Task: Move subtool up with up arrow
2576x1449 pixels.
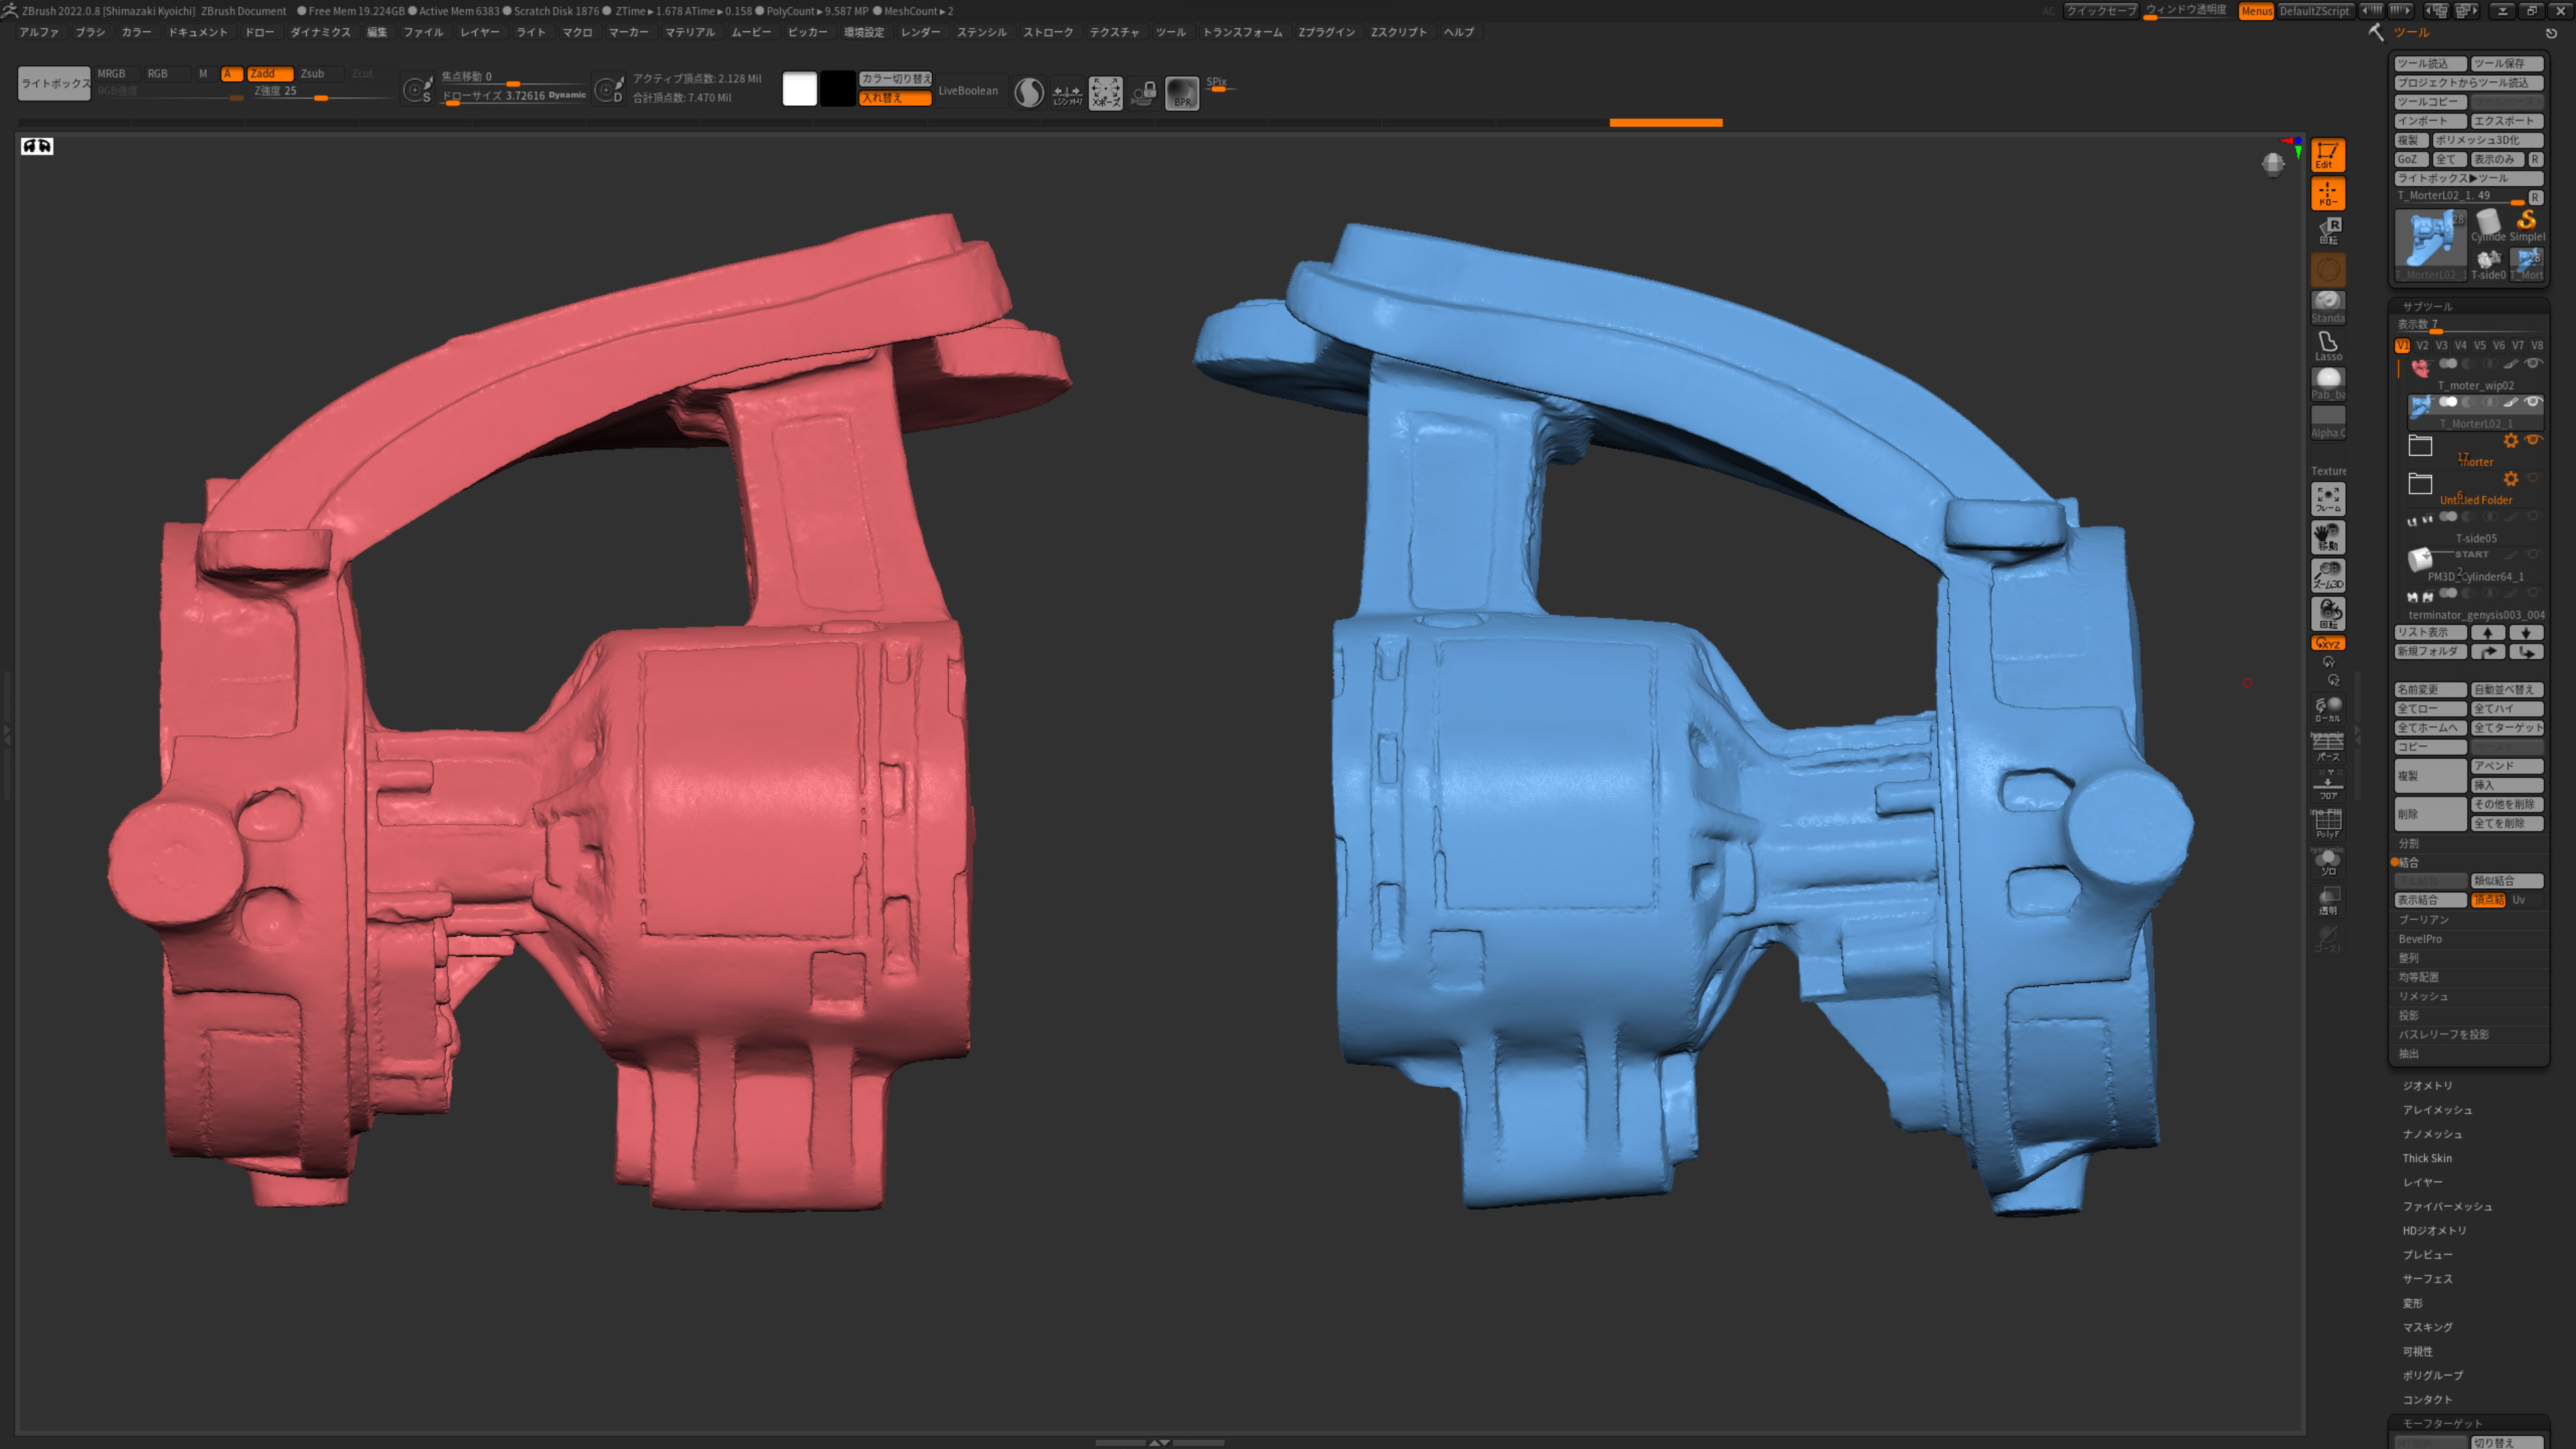Action: point(2488,632)
